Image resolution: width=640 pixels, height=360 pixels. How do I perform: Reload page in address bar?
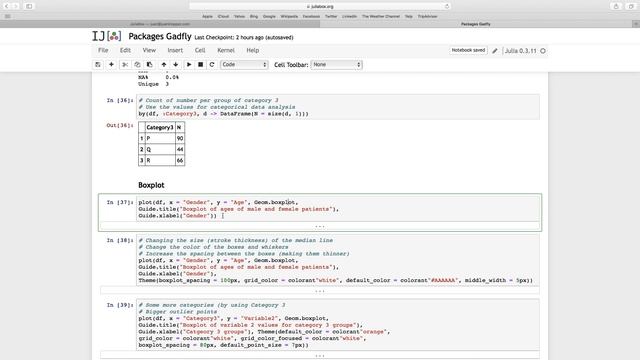pyautogui.click(x=447, y=6)
